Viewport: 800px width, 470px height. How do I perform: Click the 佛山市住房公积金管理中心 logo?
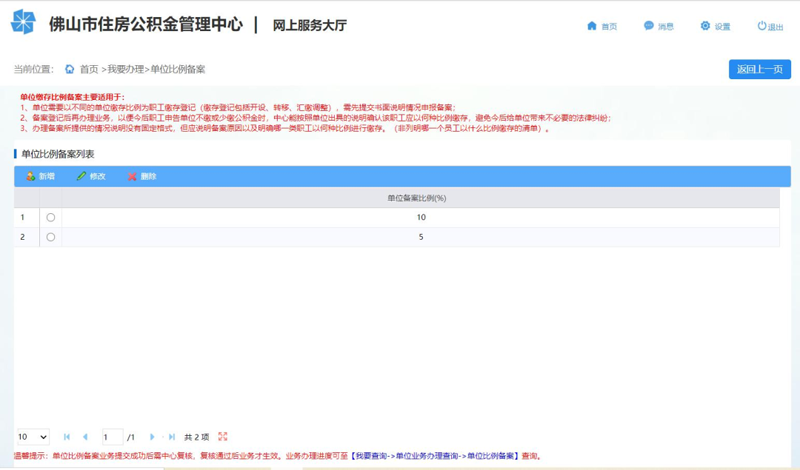point(22,24)
